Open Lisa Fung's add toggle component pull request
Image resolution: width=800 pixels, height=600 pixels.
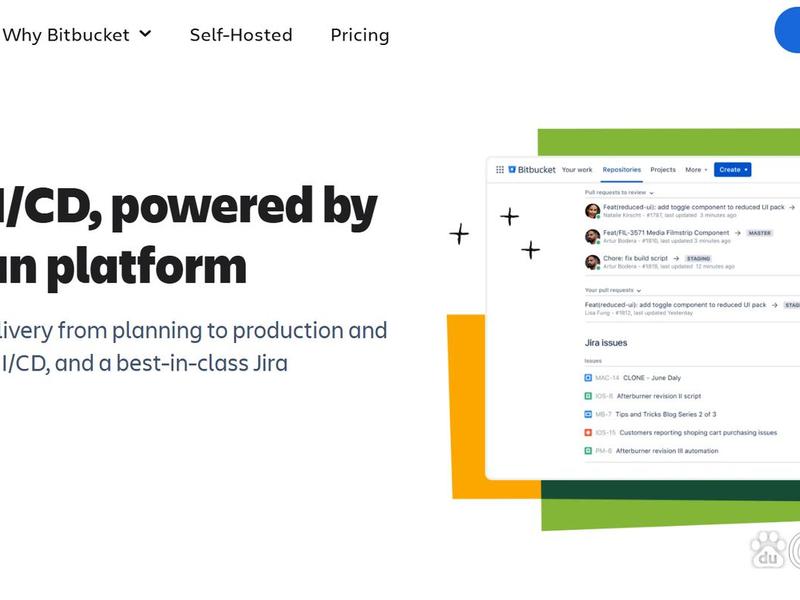[675, 305]
